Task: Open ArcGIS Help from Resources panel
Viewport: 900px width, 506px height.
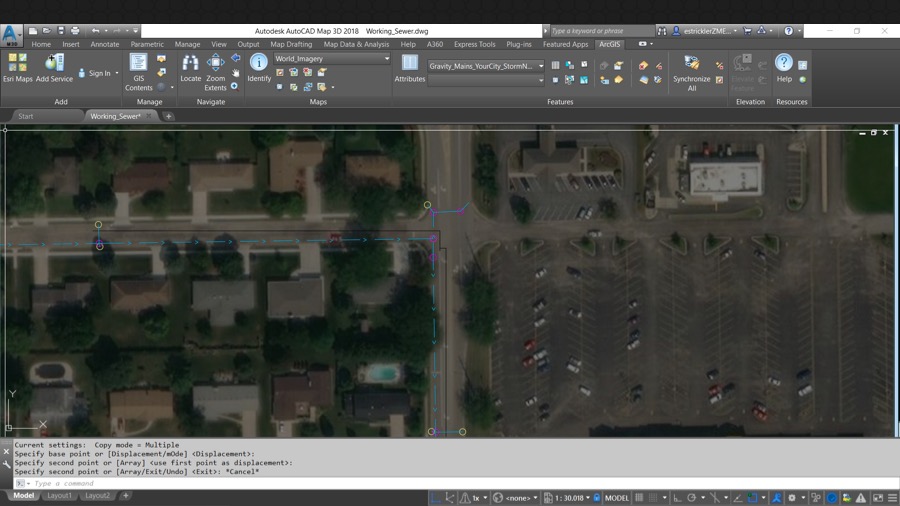Action: tap(784, 68)
